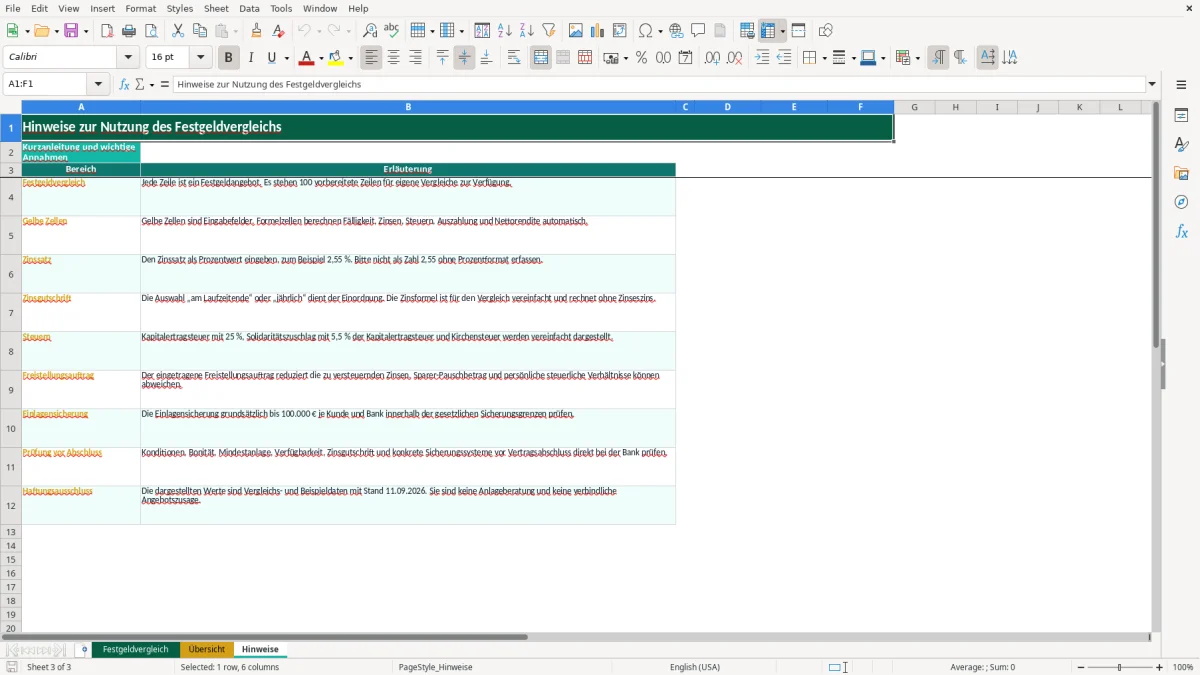Click the Format as Percent icon

click(x=641, y=58)
